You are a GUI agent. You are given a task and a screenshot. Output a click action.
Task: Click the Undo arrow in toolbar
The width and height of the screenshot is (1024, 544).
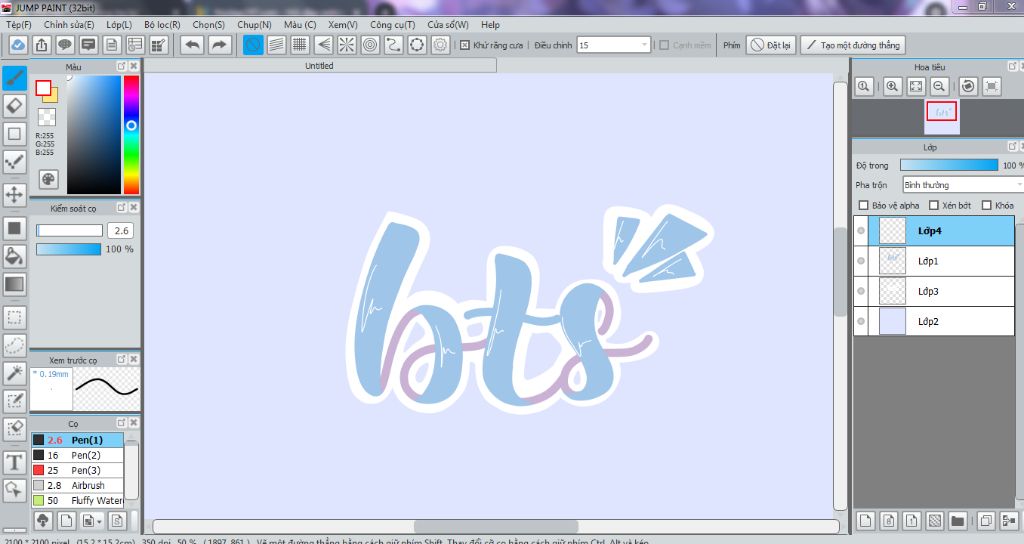click(193, 45)
